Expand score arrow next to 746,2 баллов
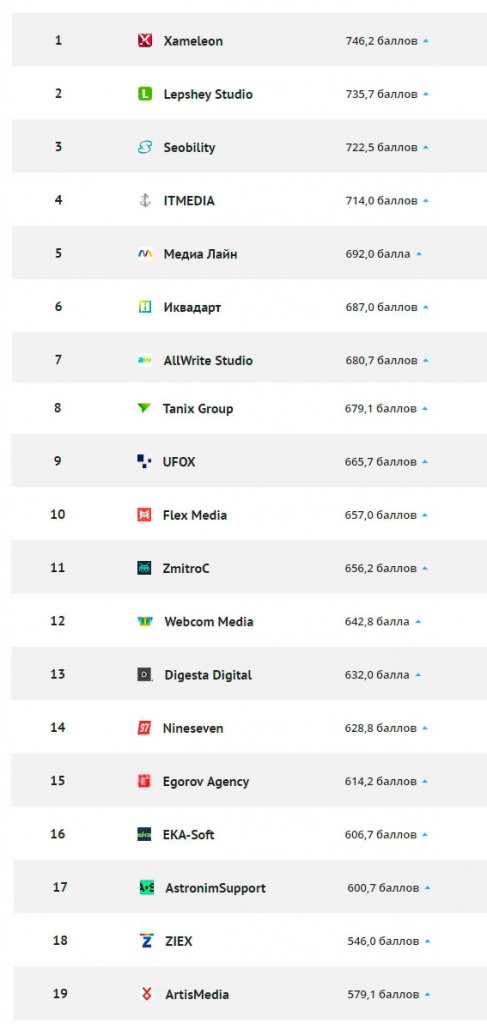Image resolution: width=487 pixels, height=1024 pixels. coord(426,40)
